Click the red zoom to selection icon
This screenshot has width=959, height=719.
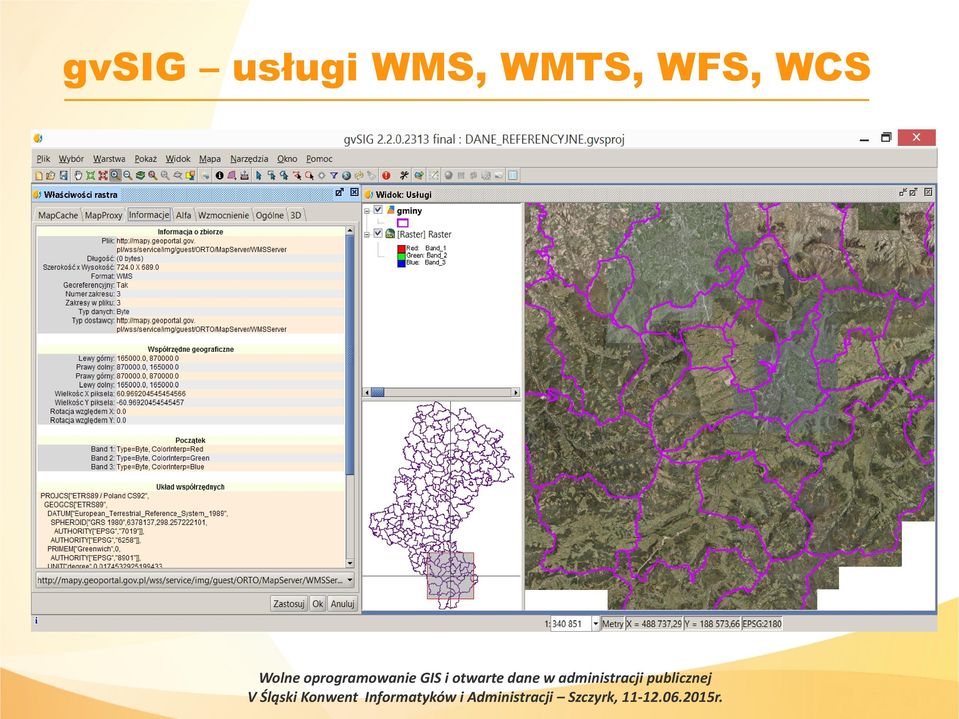[x=103, y=175]
